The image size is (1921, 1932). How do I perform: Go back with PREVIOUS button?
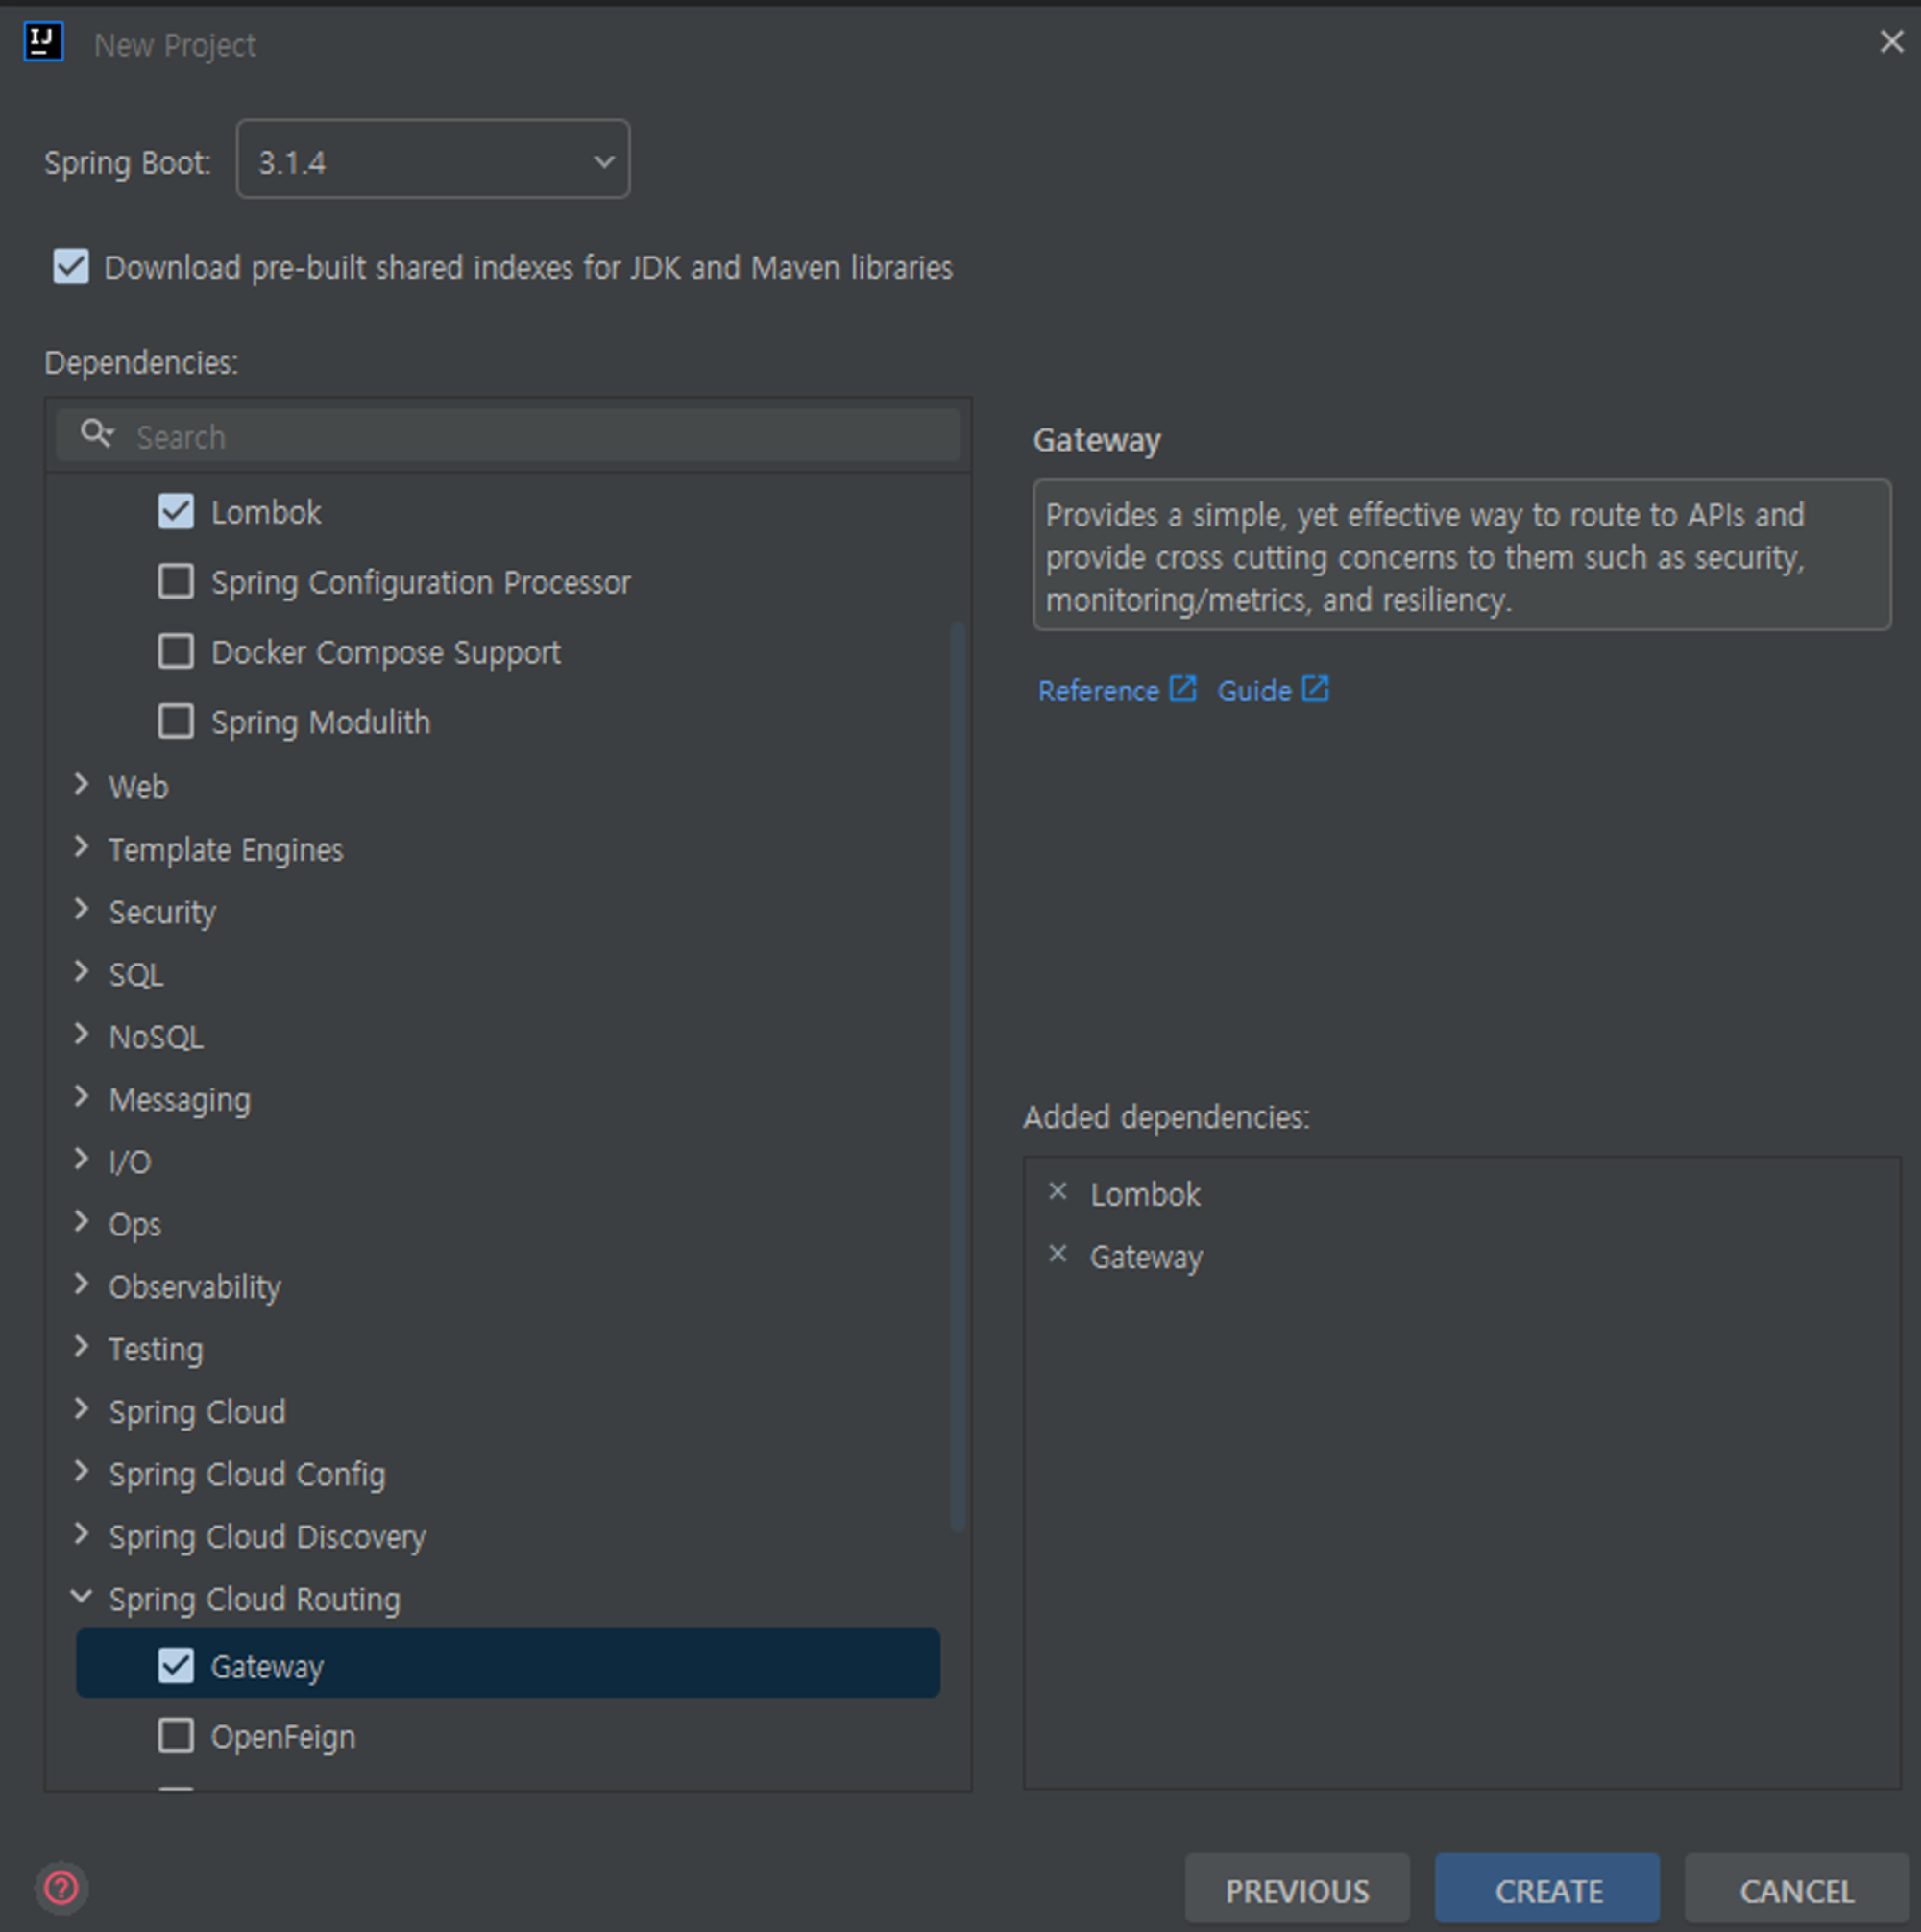[x=1296, y=1890]
